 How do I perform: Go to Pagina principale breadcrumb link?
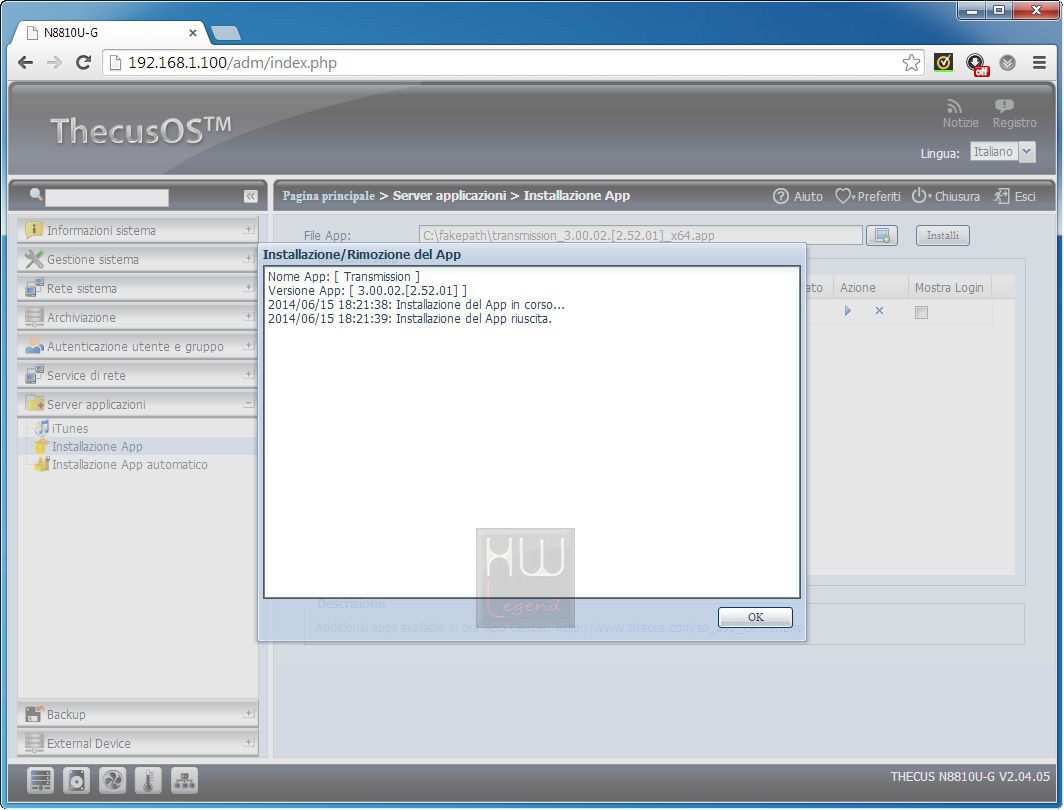[x=328, y=196]
